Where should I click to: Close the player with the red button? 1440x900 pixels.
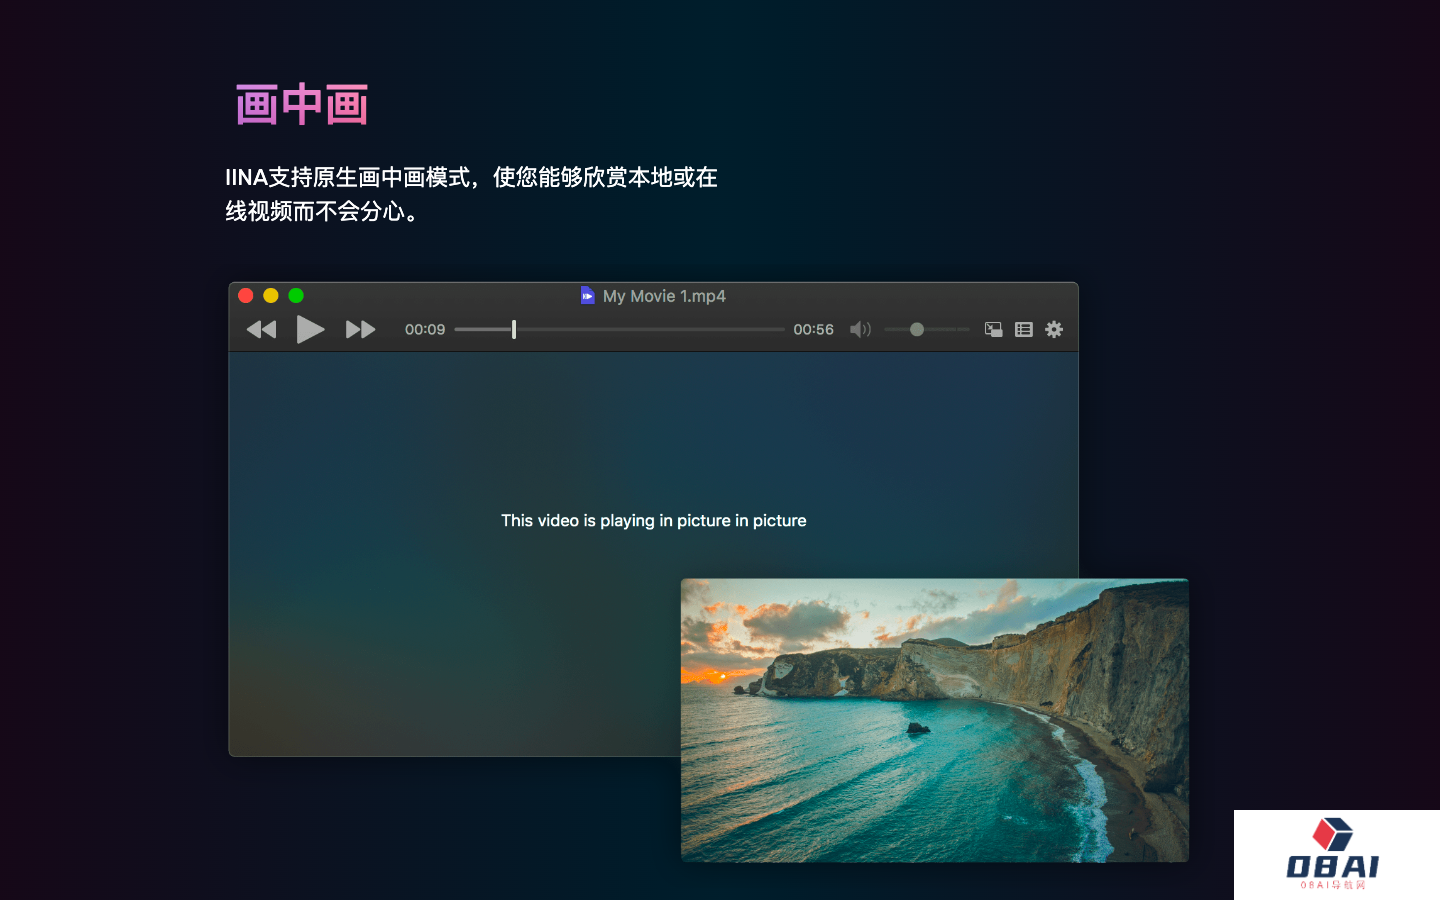[x=246, y=295]
